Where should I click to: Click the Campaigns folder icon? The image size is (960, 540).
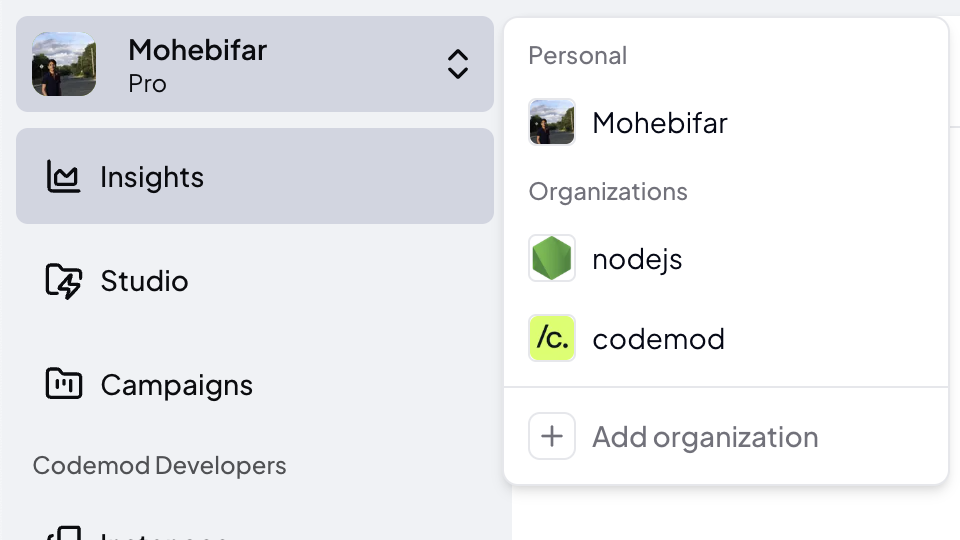click(63, 384)
